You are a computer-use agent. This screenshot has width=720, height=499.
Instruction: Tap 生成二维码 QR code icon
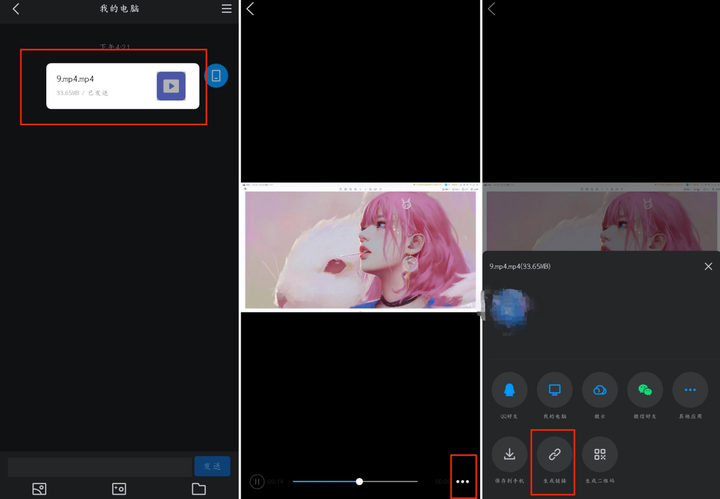[x=600, y=454]
